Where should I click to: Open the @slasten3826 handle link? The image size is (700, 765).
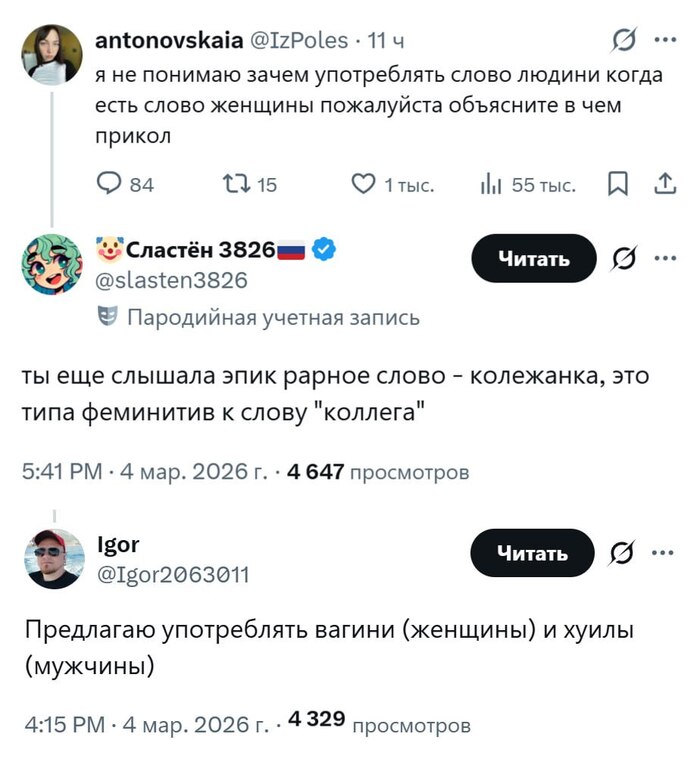(170, 281)
